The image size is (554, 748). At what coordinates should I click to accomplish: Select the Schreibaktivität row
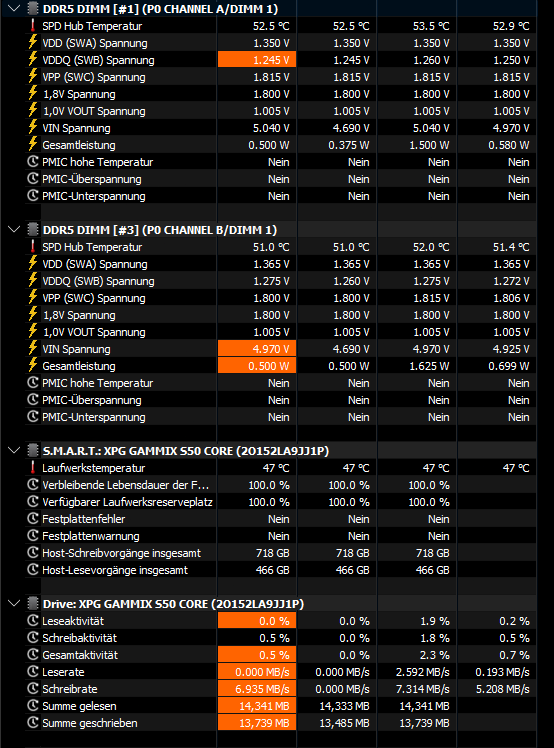pyautogui.click(x=281, y=638)
